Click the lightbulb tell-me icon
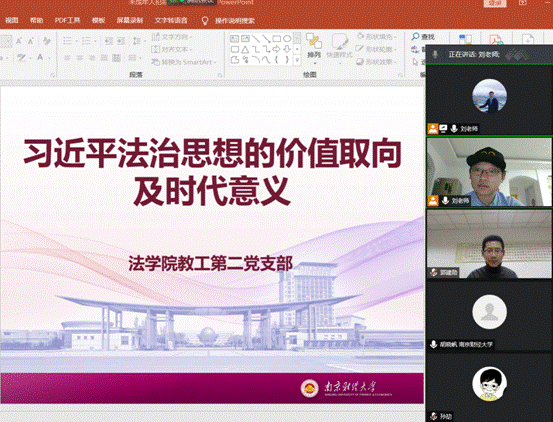The width and height of the screenshot is (553, 422). pos(205,21)
